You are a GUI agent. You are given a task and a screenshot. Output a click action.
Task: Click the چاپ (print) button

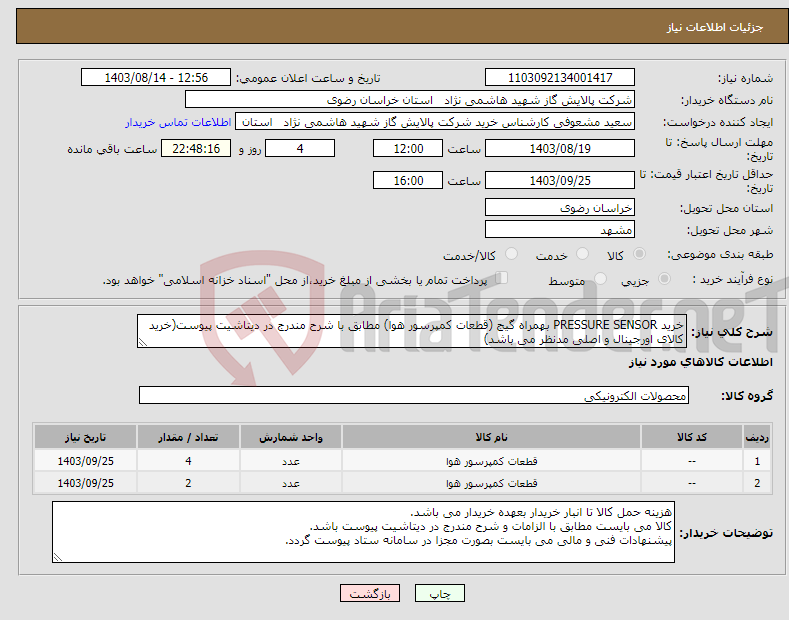click(439, 593)
